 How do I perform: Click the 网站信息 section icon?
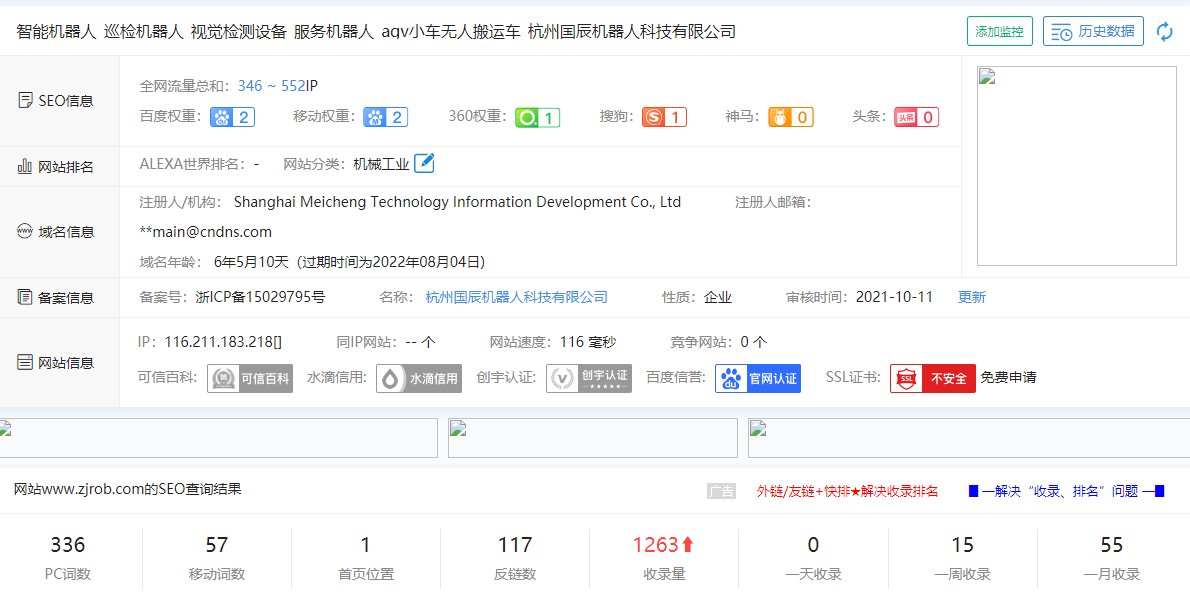click(24, 362)
